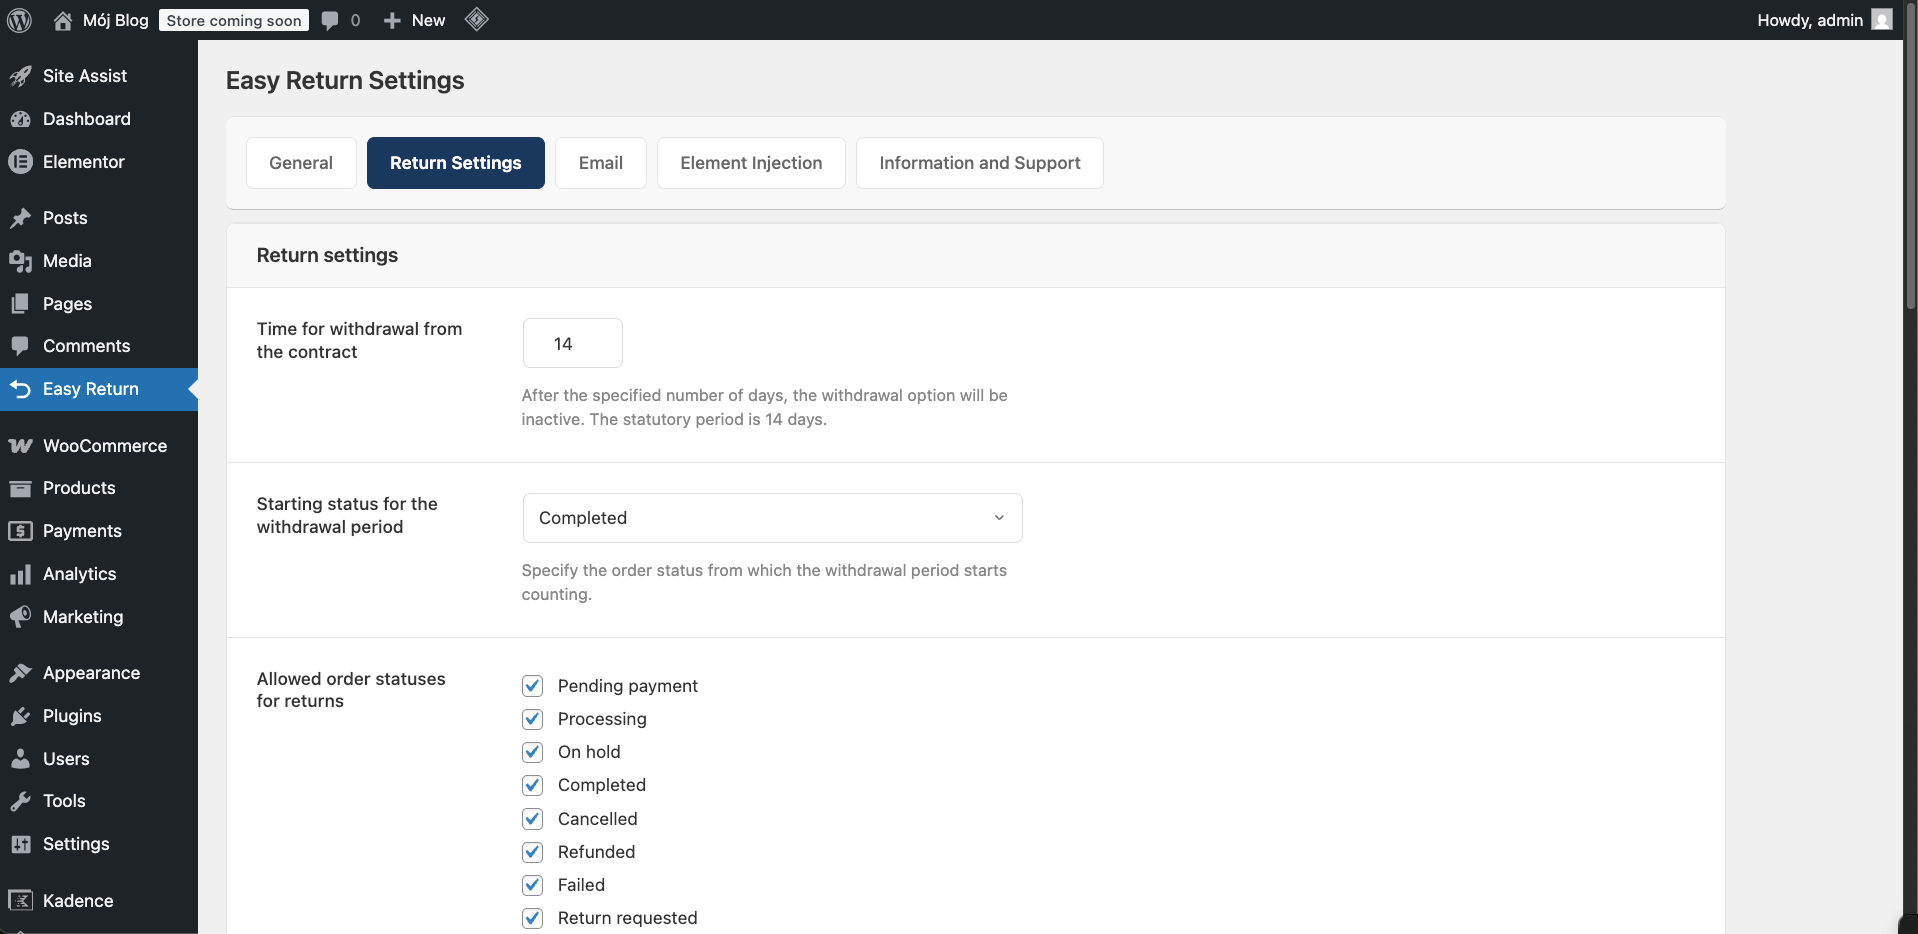Open the WooCommerce menu item
1918x934 pixels.
[99, 446]
